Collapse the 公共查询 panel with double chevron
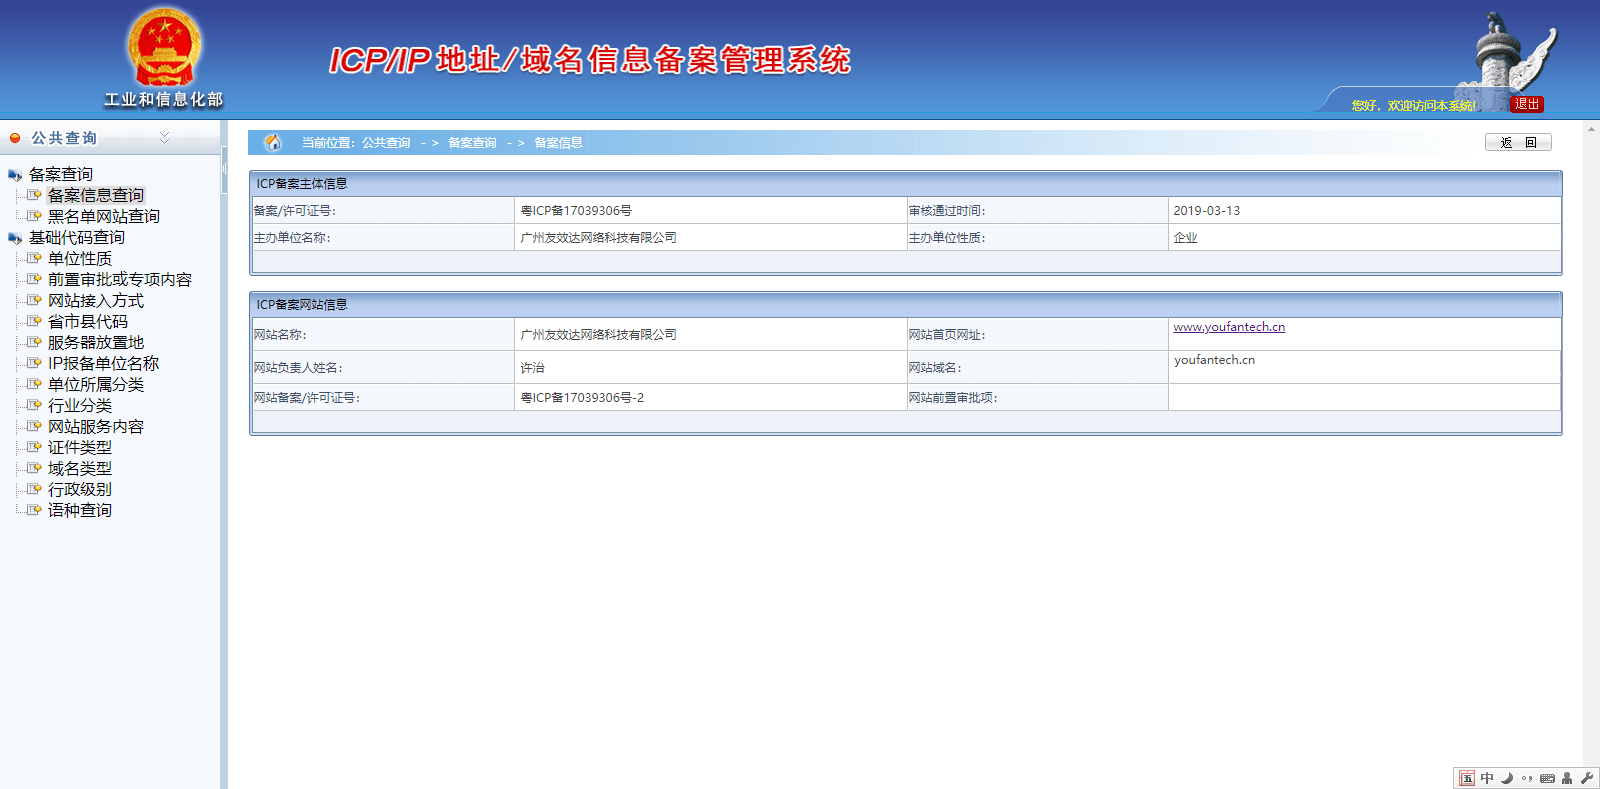The image size is (1600, 789). click(x=165, y=138)
